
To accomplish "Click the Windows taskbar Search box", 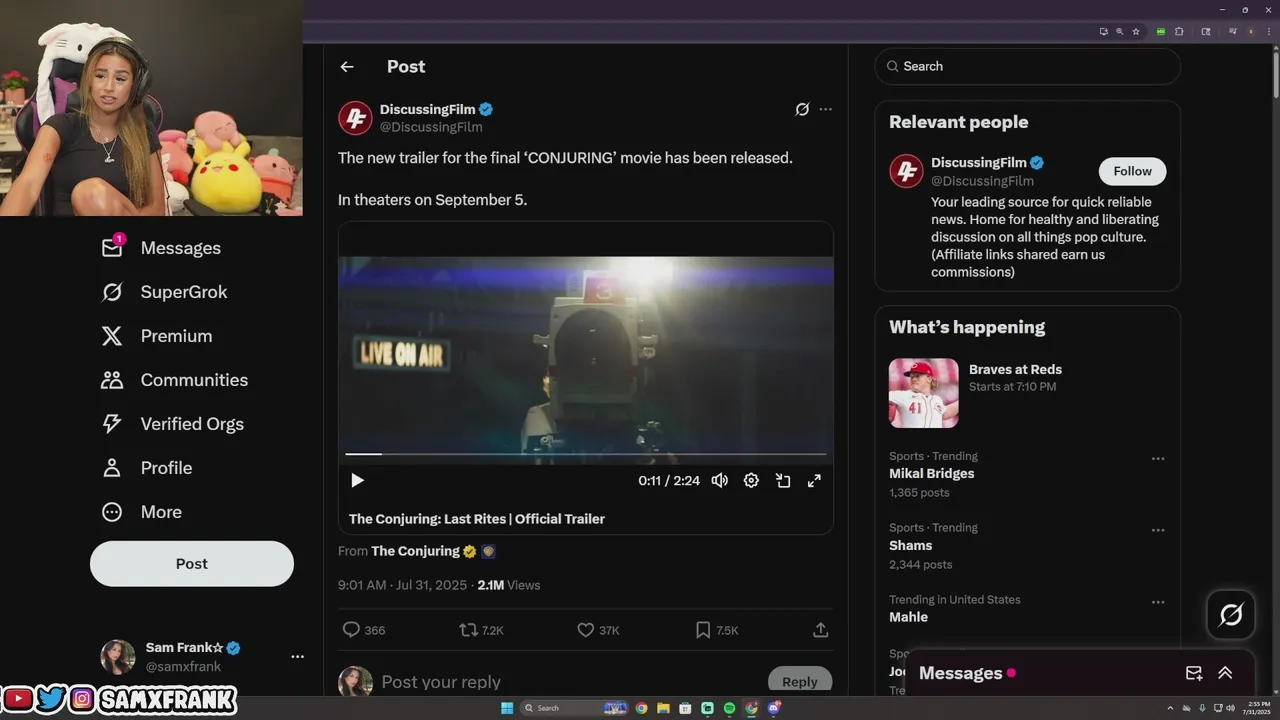I will coord(574,708).
